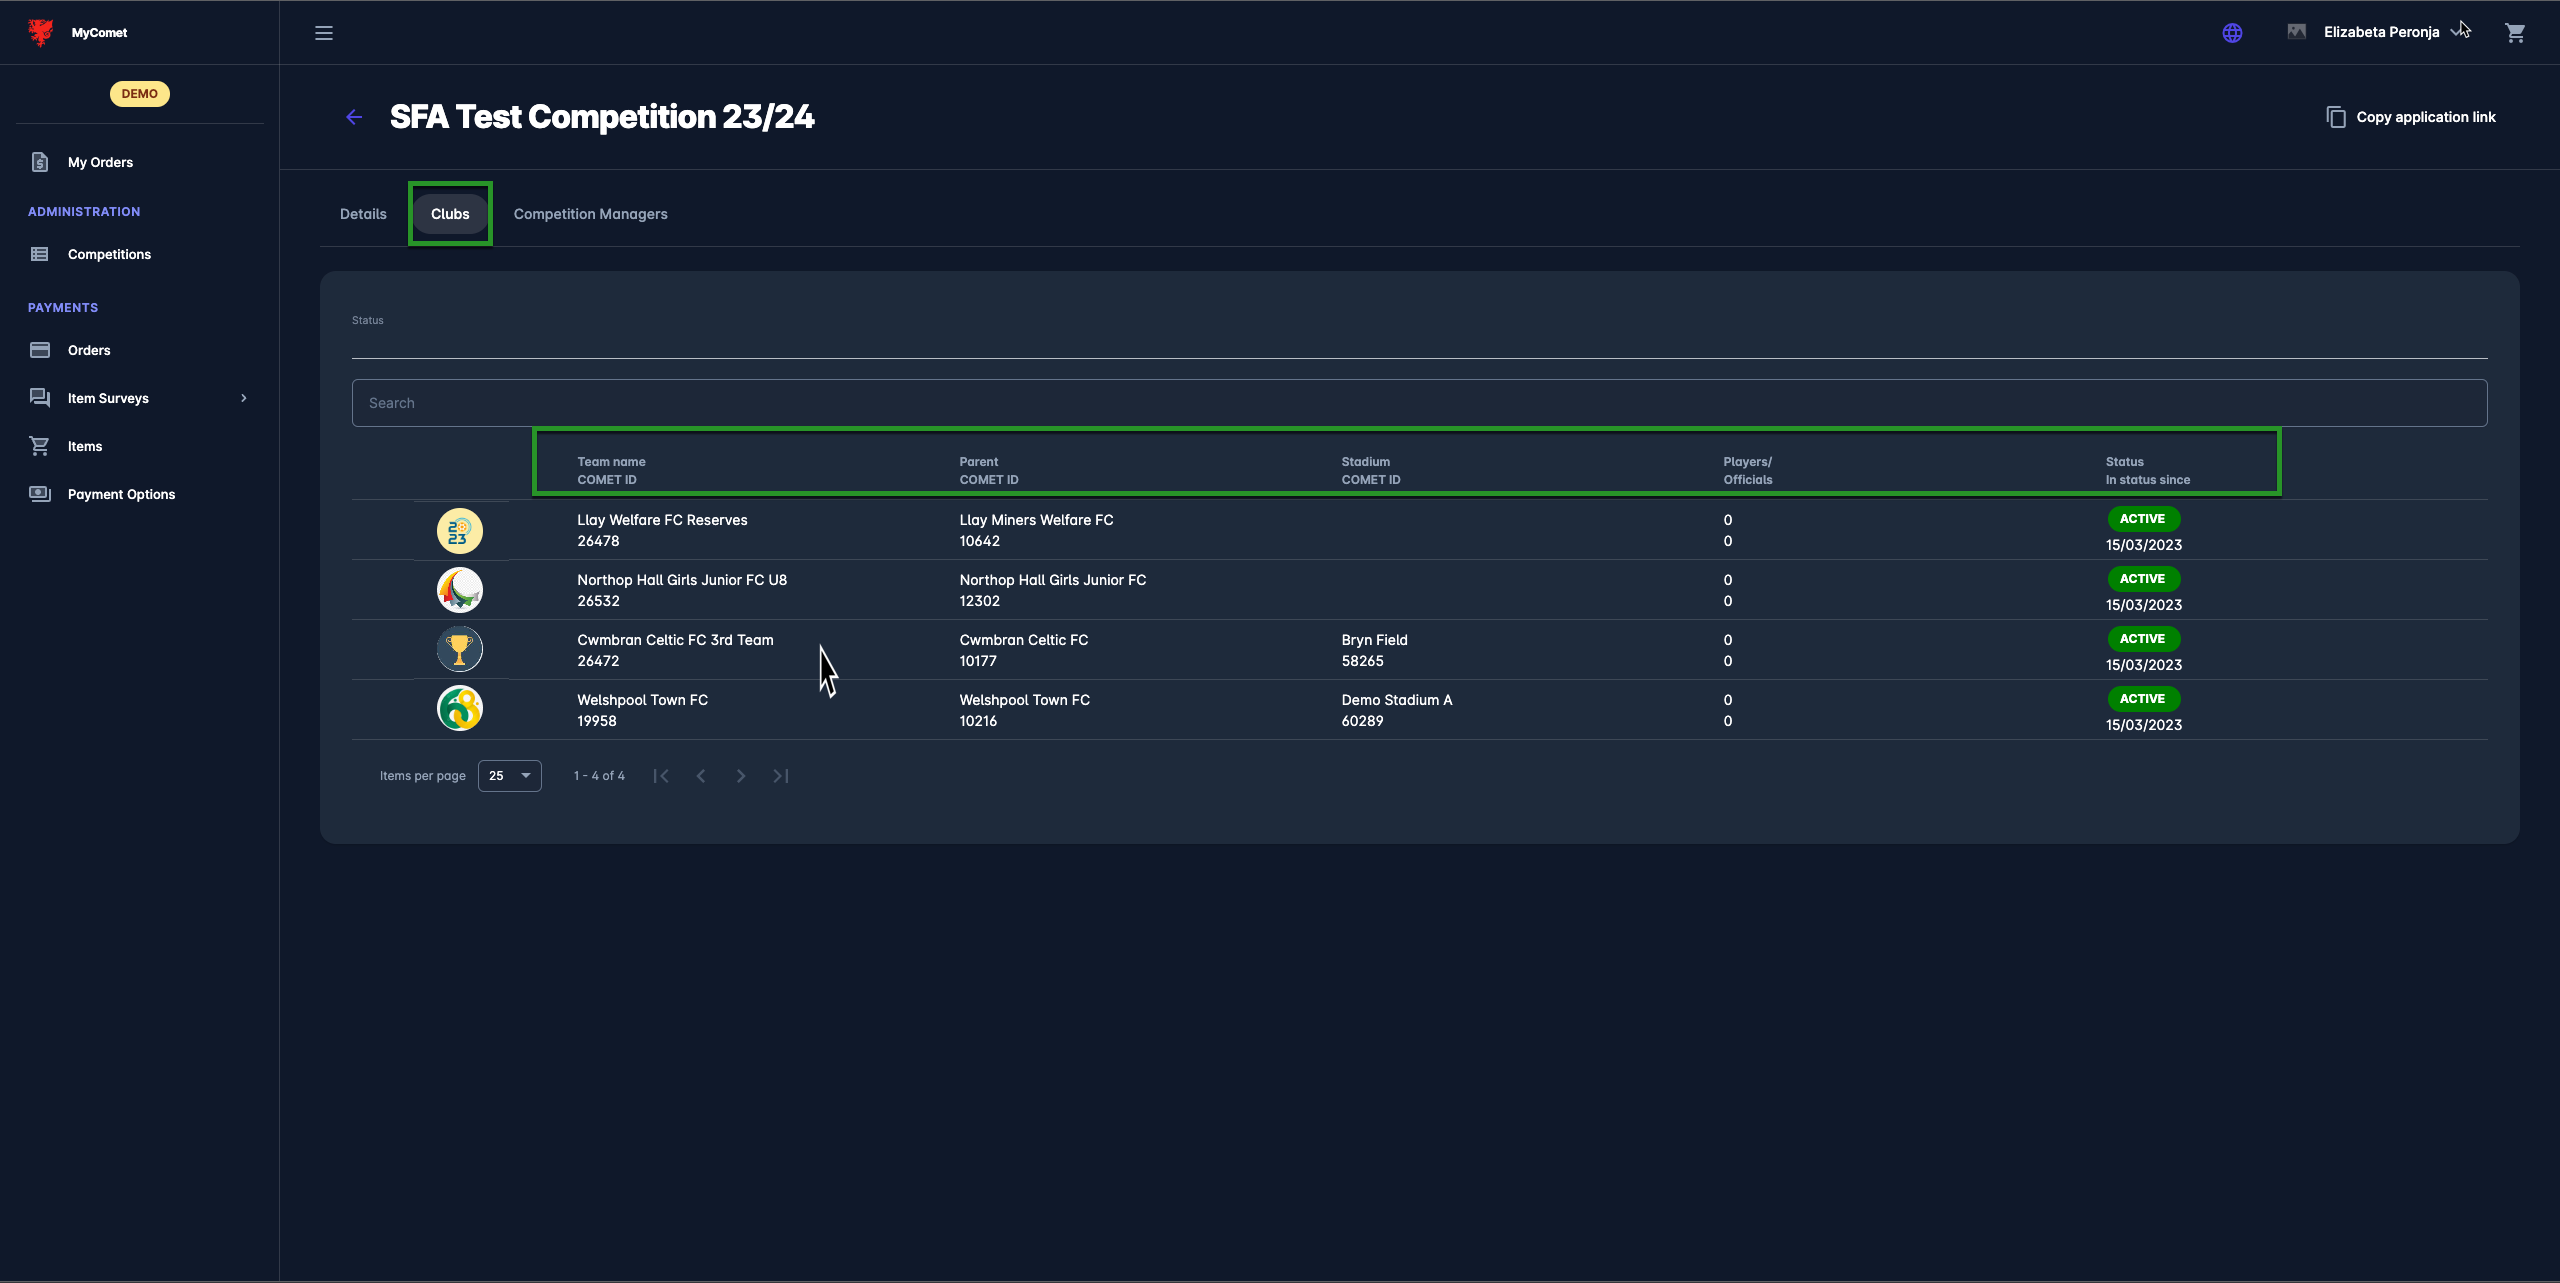Screen dimensions: 2560x1283
Task: Open the Elizabeta Peronja user menu
Action: 2381,32
